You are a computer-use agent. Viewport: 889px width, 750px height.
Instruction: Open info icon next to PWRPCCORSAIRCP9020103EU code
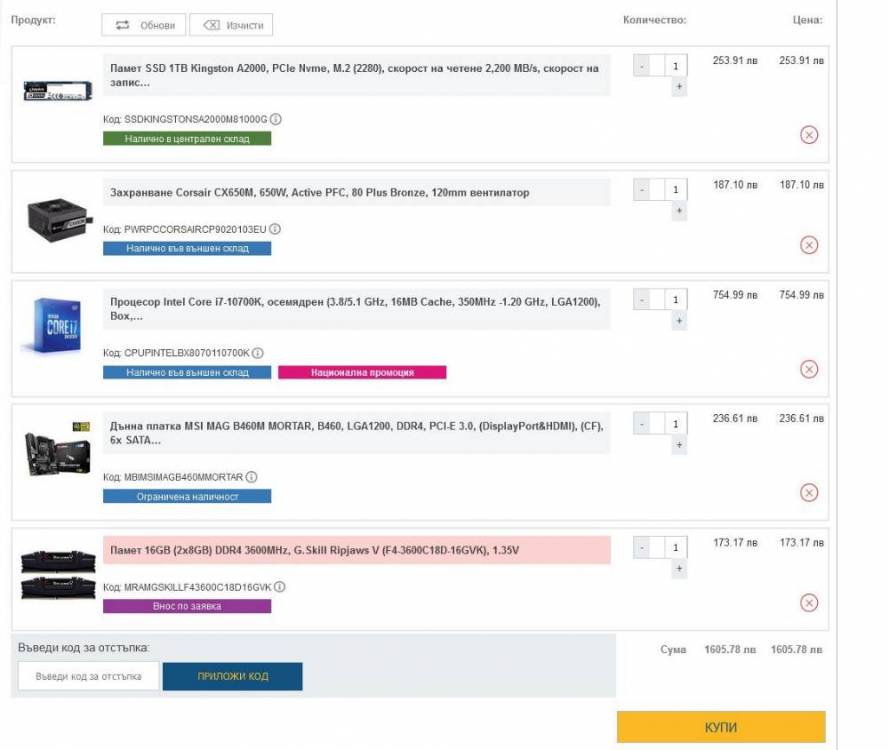pos(275,229)
